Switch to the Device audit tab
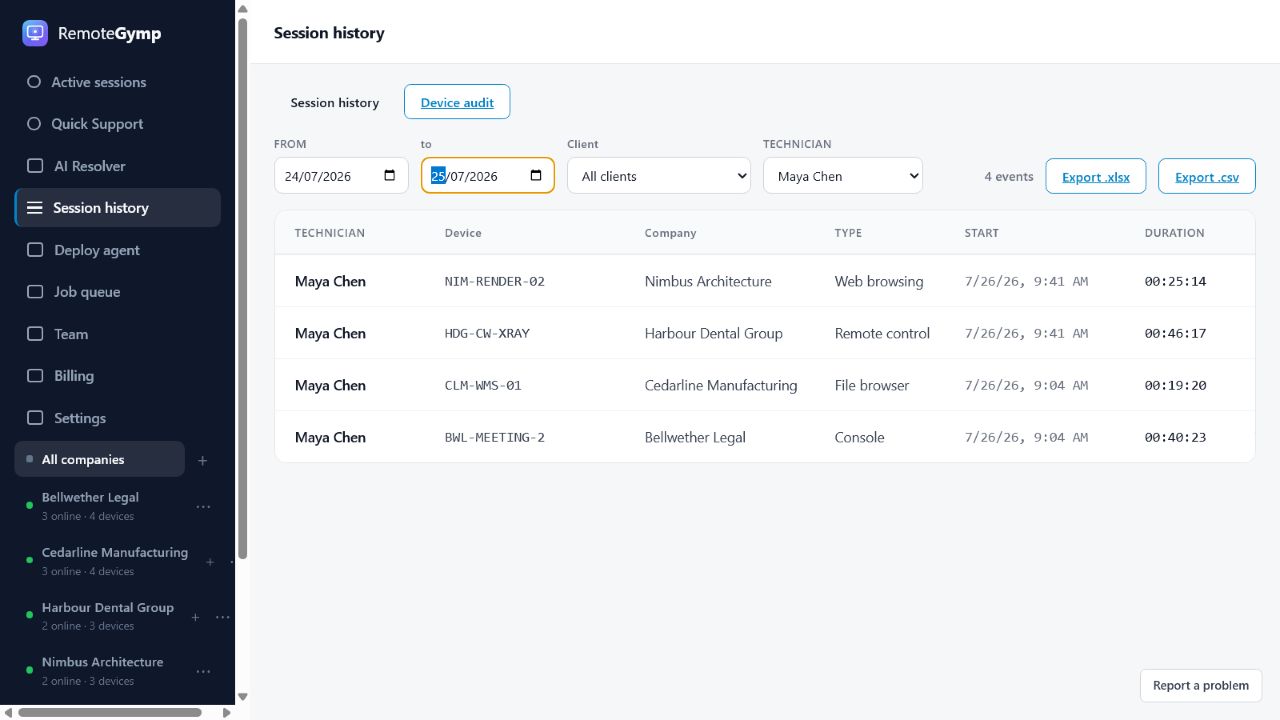 [457, 102]
